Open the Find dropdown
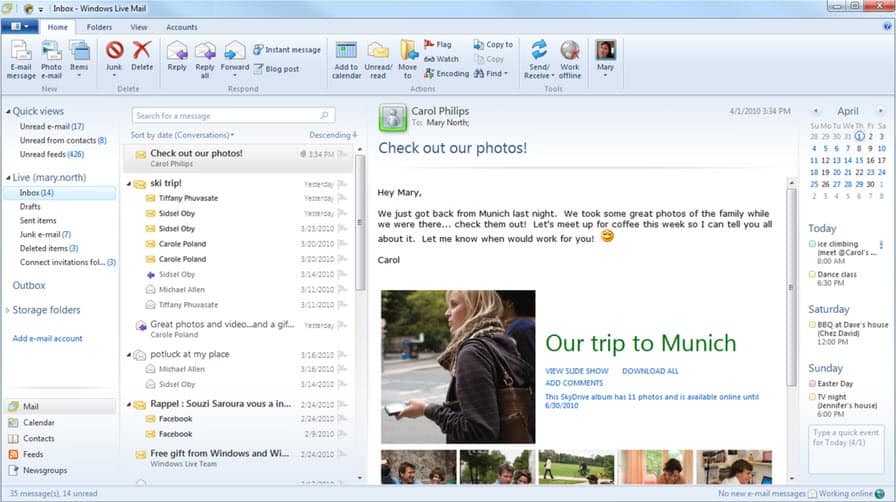The width and height of the screenshot is (896, 502). click(491, 73)
